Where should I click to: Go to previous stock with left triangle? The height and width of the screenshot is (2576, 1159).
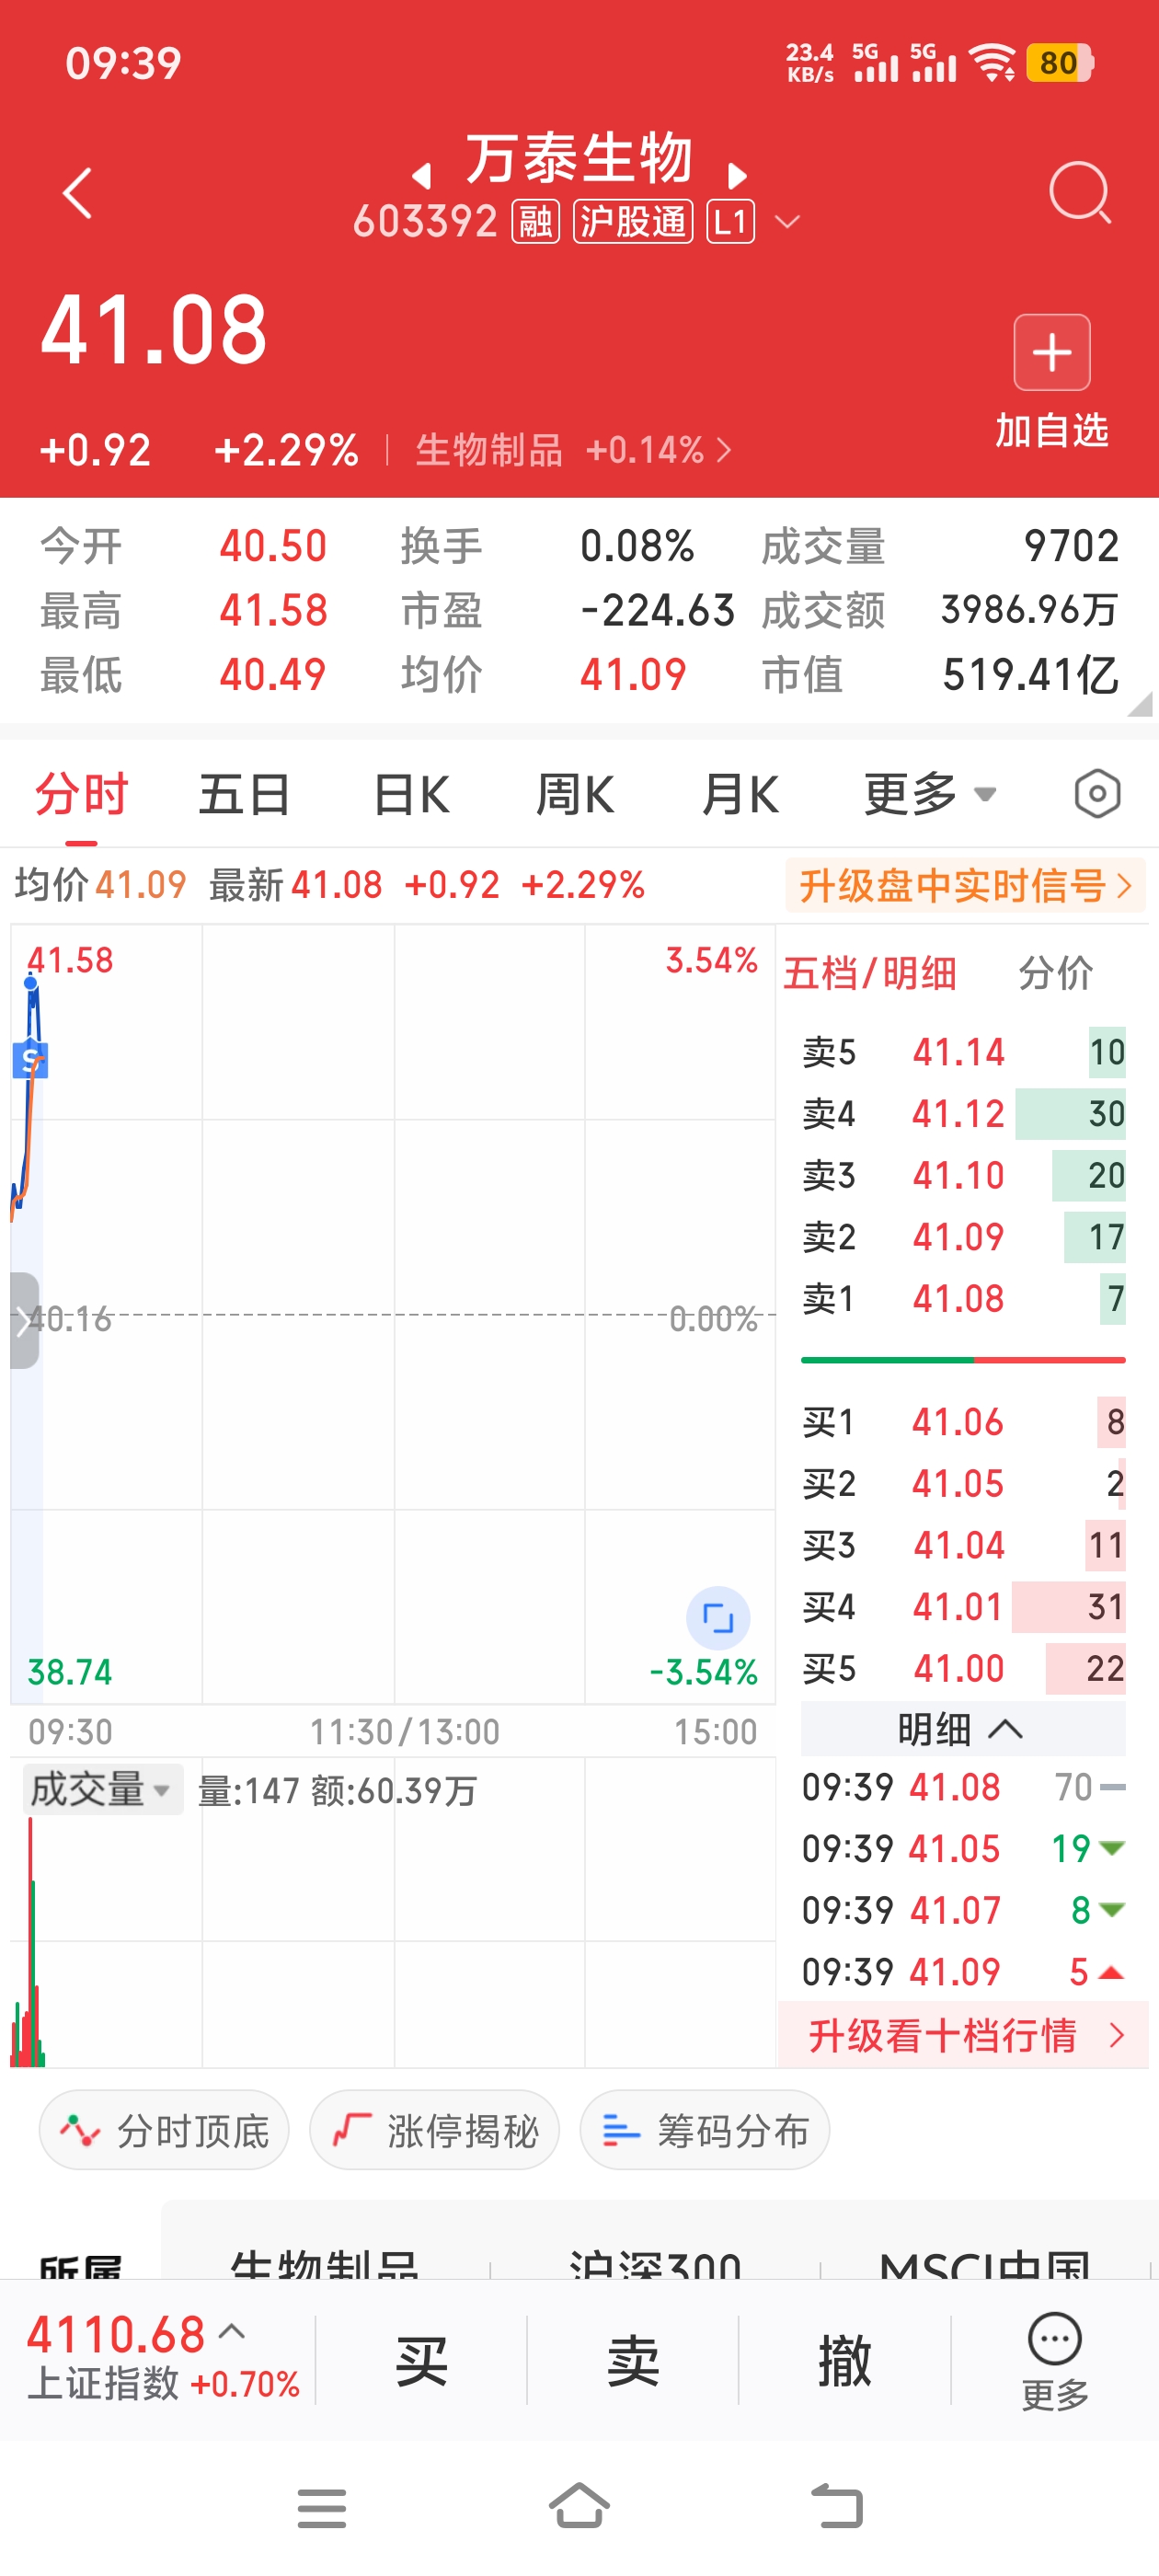tap(422, 176)
